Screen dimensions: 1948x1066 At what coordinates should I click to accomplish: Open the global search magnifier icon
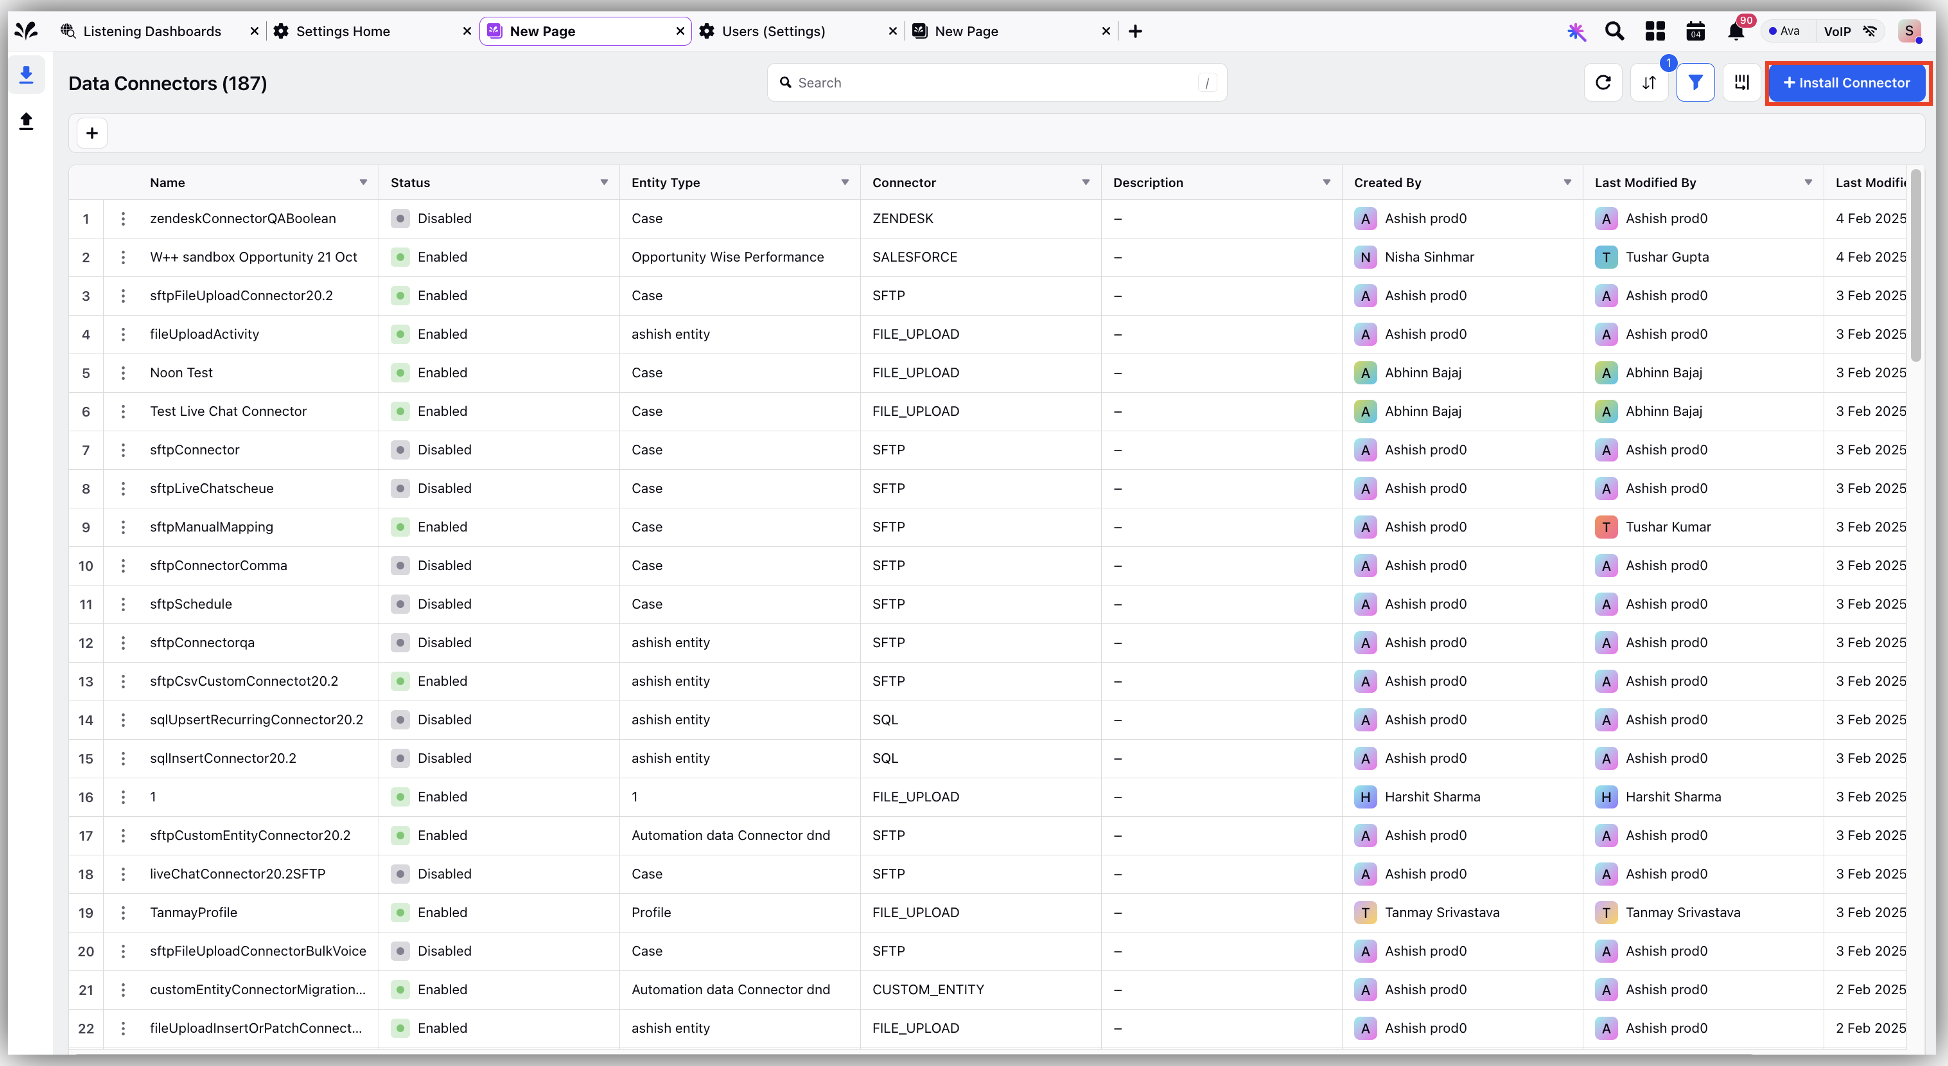1614,31
